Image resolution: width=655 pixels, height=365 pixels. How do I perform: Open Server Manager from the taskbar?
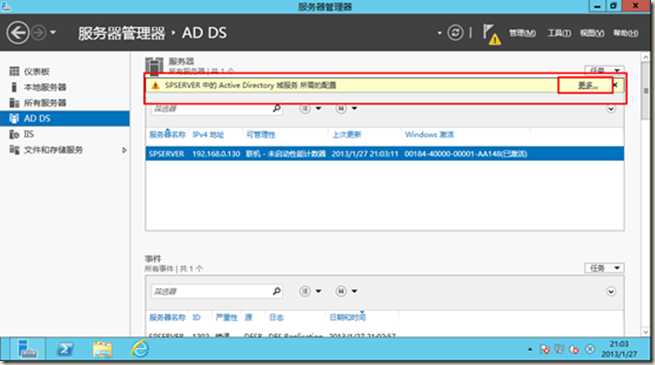pyautogui.click(x=27, y=349)
